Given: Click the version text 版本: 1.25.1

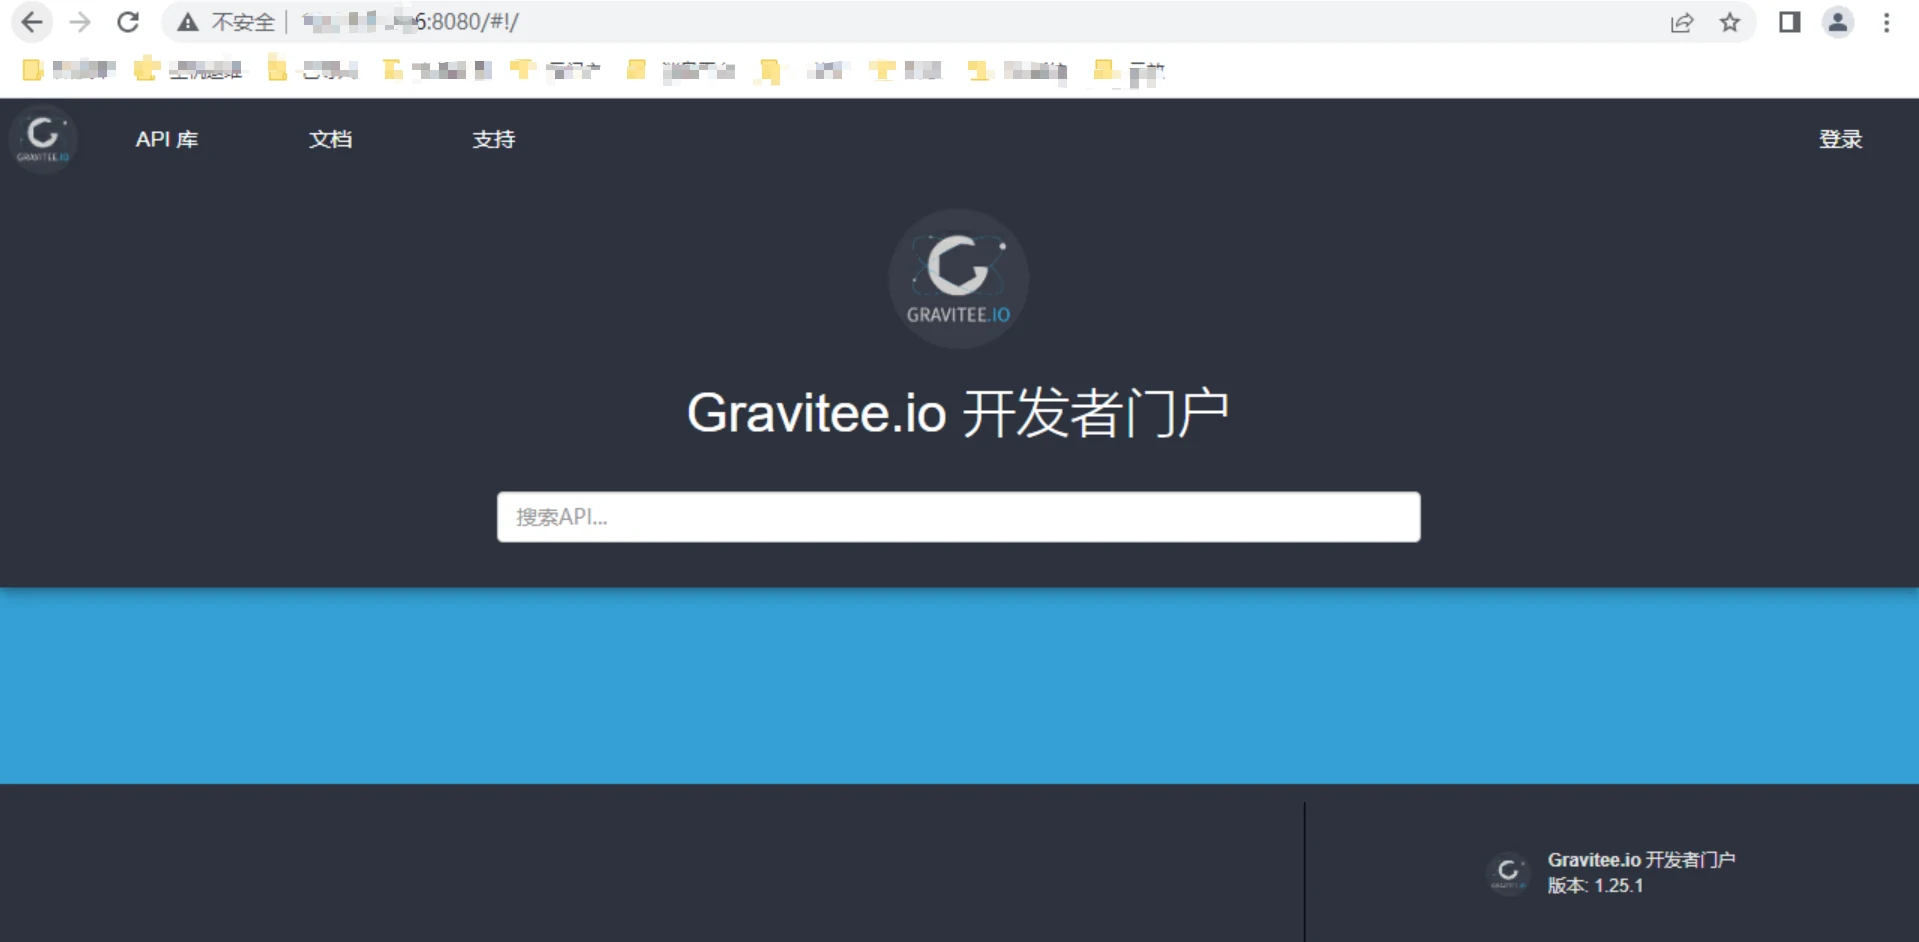Looking at the screenshot, I should click(x=1595, y=886).
